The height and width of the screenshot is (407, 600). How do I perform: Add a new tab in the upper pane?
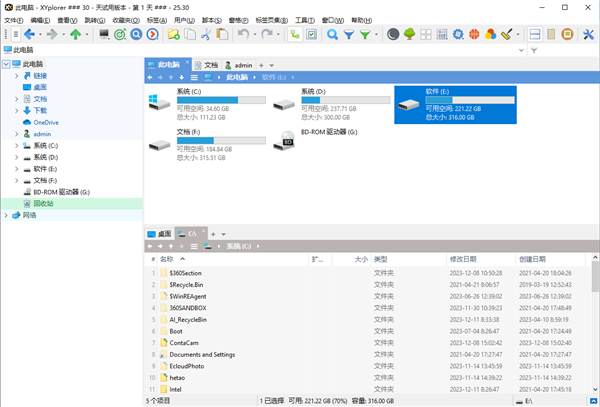(x=261, y=65)
